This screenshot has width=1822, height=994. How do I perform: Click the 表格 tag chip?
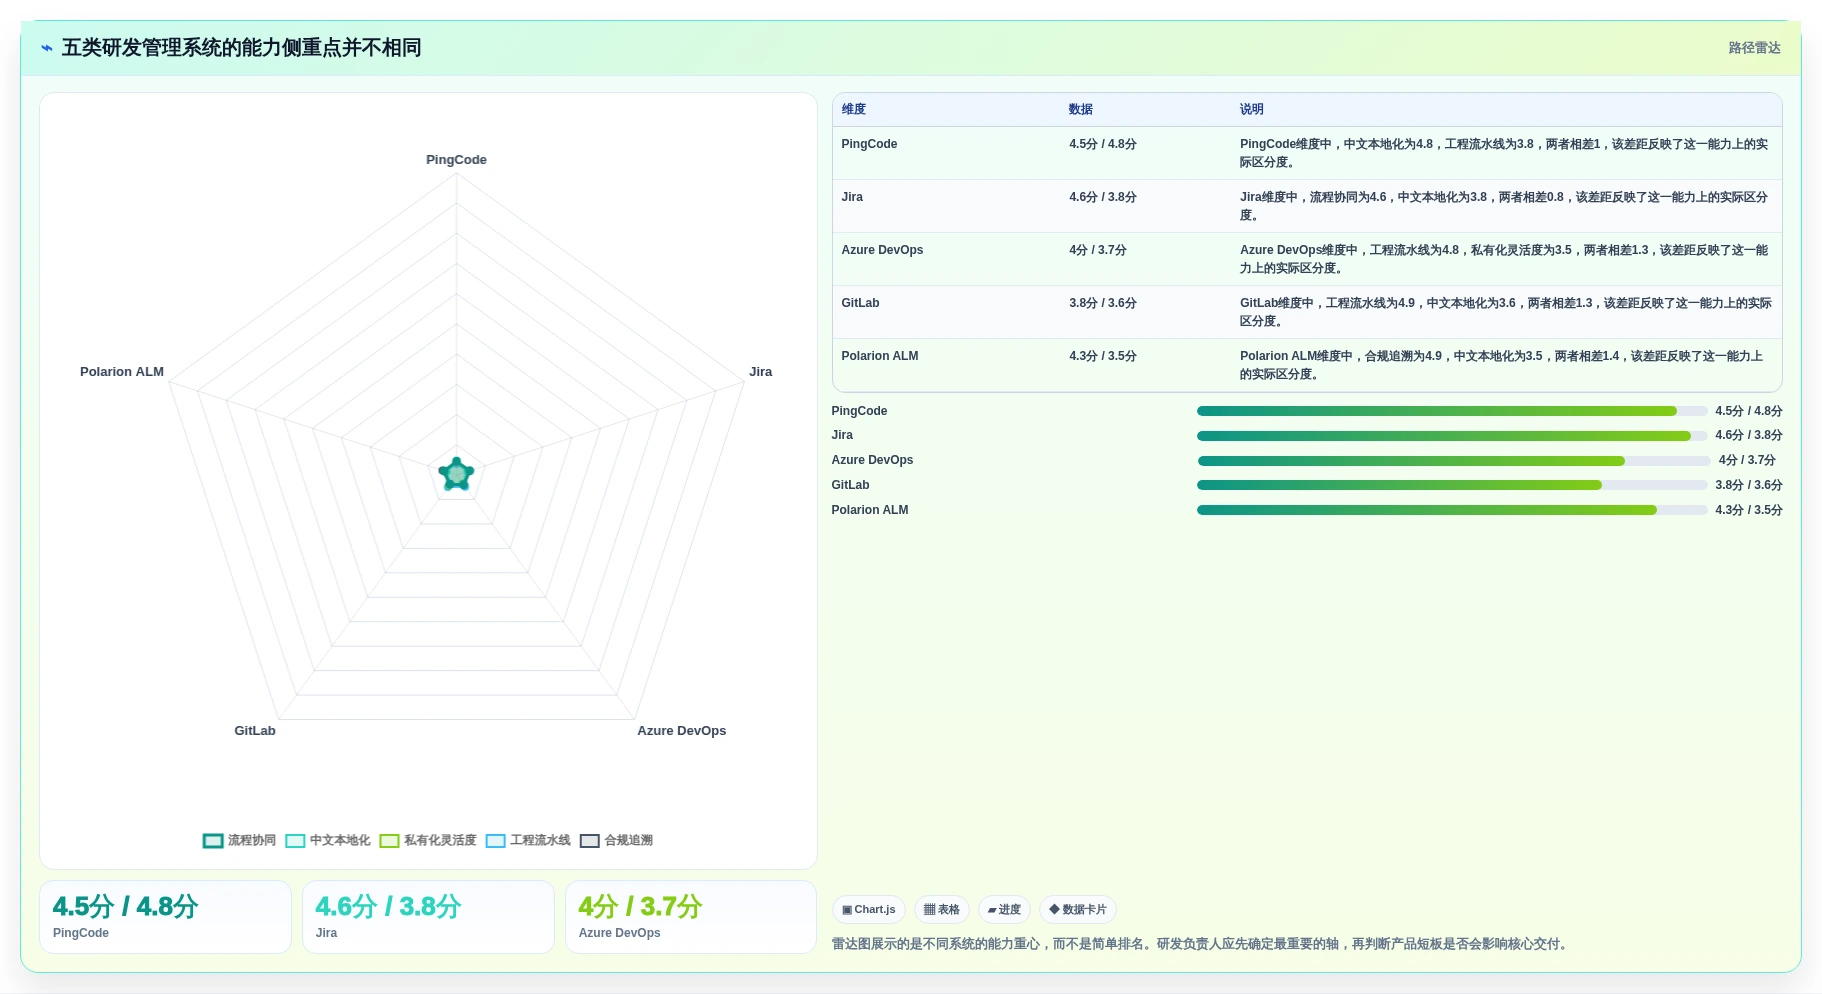(942, 909)
